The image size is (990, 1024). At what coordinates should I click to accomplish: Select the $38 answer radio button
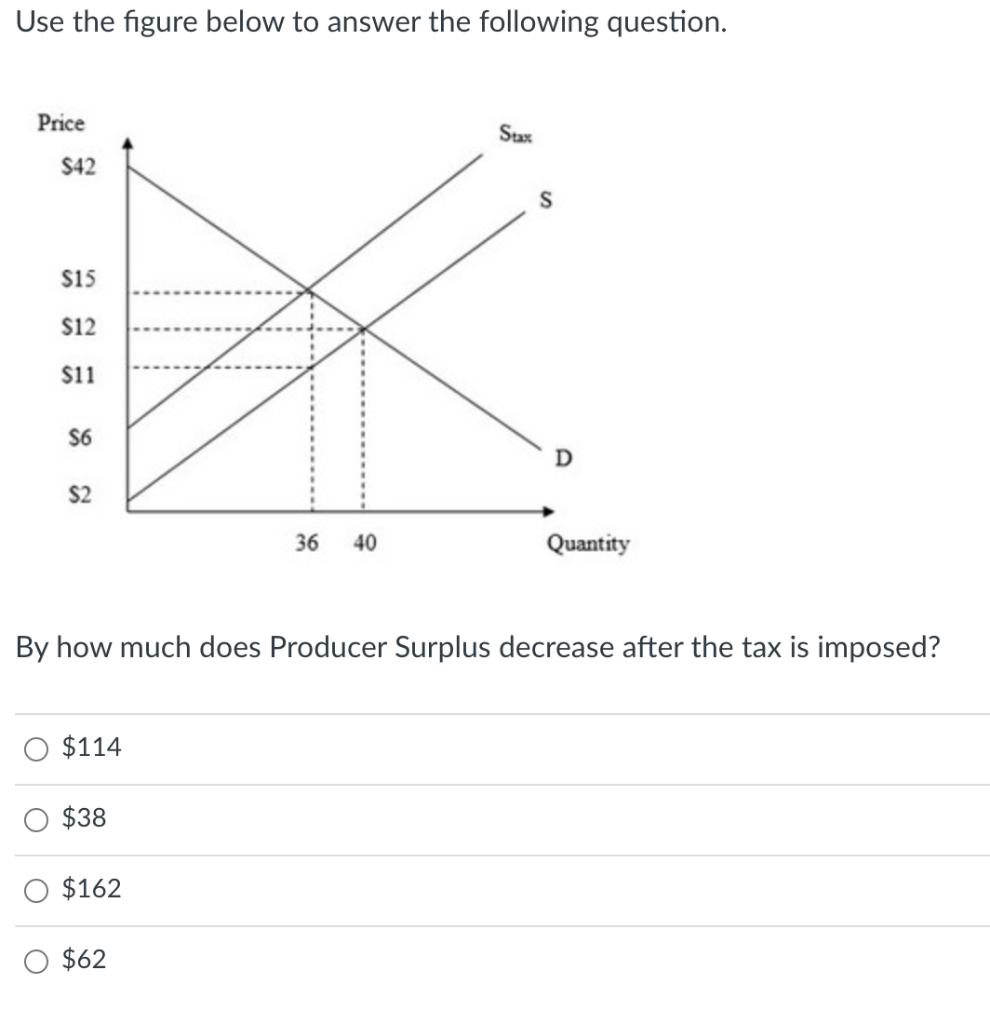click(37, 817)
